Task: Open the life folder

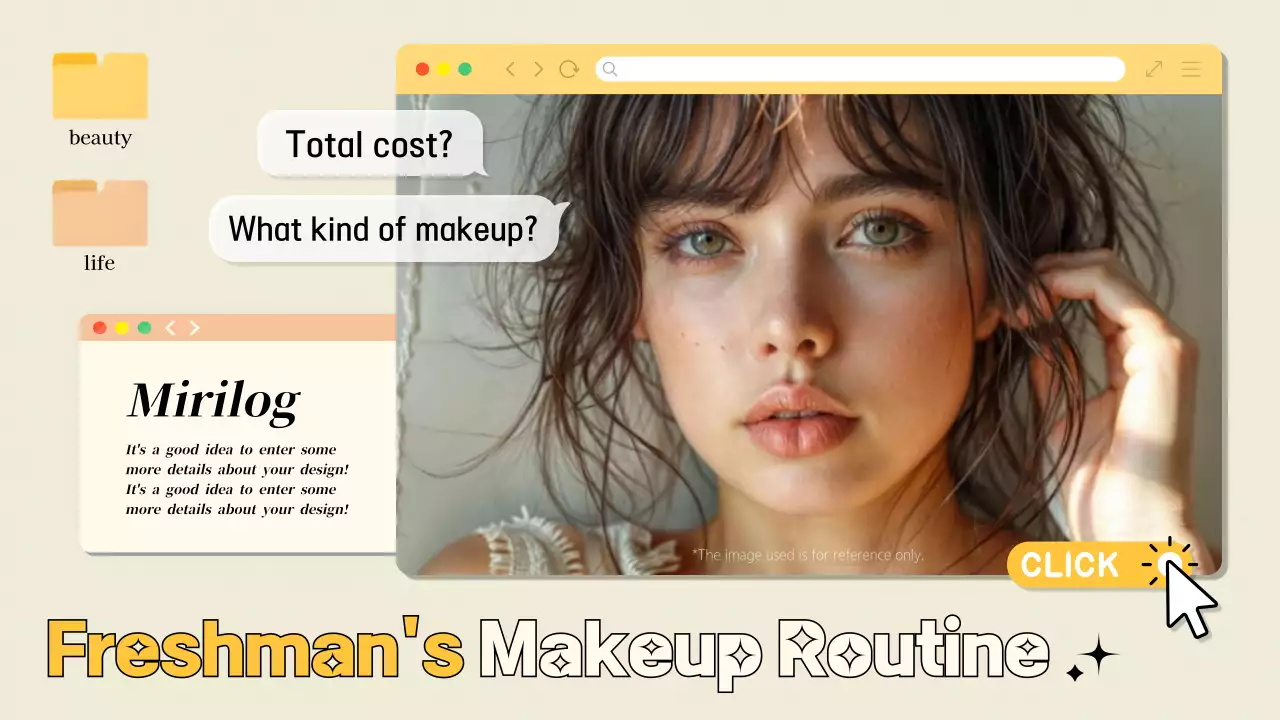Action: coord(99,212)
